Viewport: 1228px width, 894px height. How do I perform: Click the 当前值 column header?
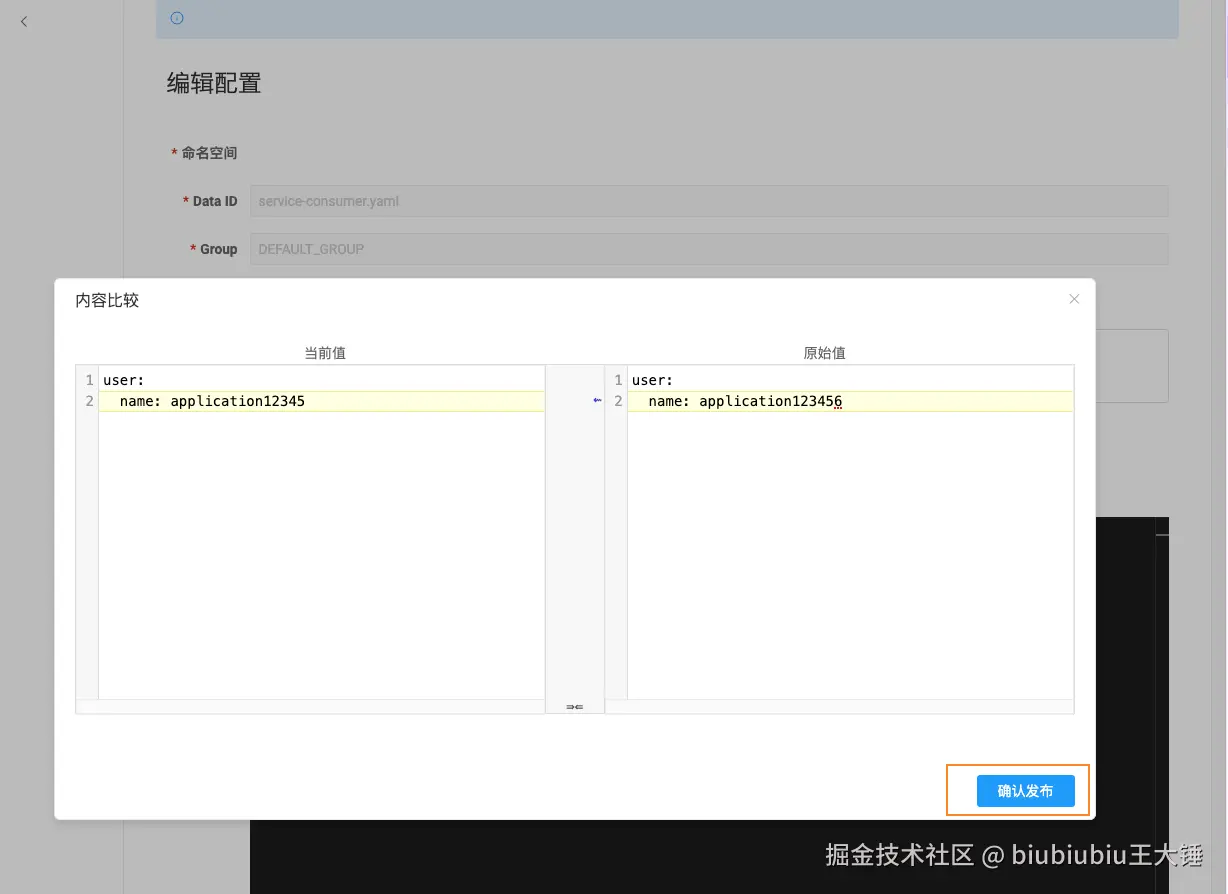[x=325, y=353]
